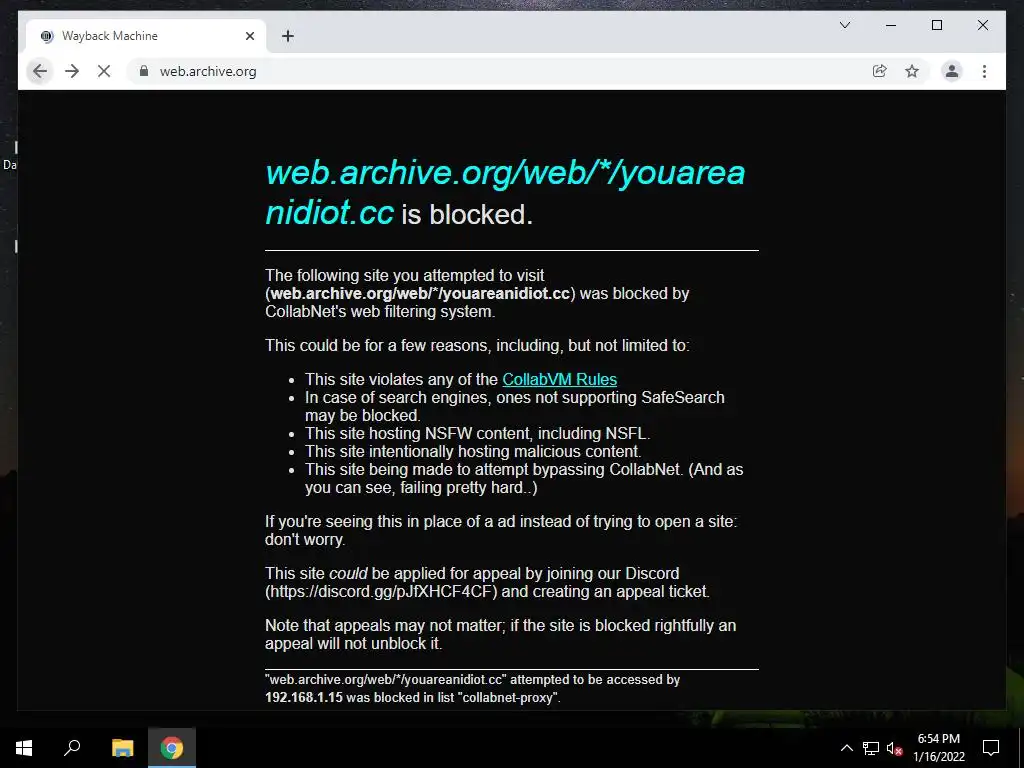Click the Chrome taskbar icon
1024x768 pixels.
pos(172,748)
